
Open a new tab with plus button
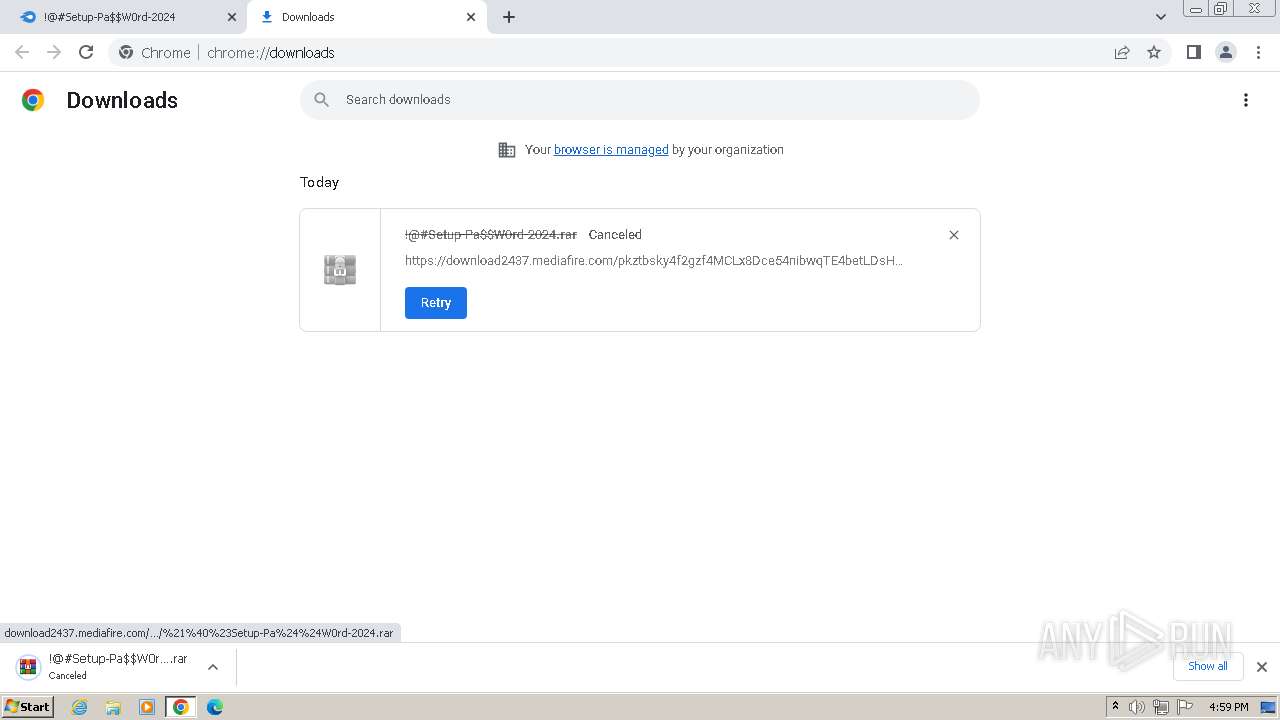point(509,17)
